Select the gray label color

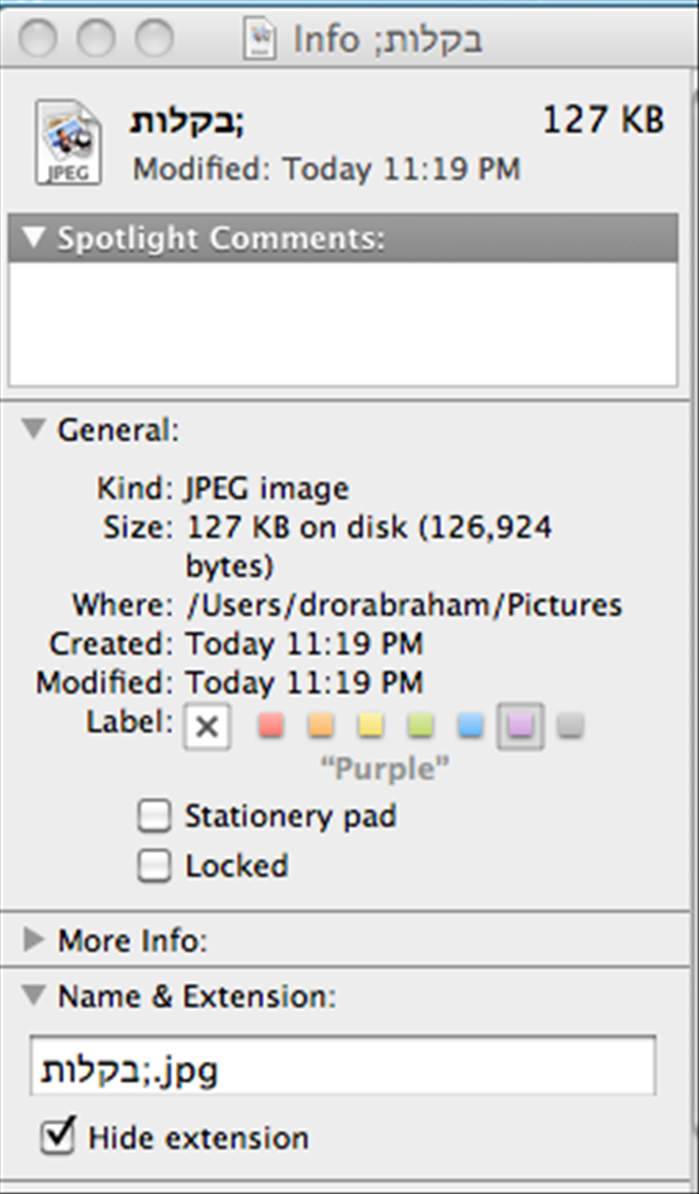tap(570, 725)
